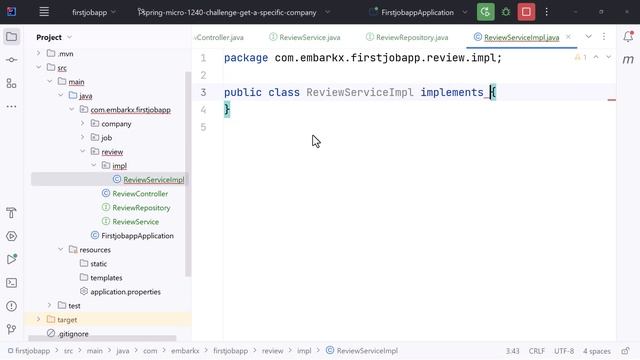
Task: Open the main hamburger menu
Action: pos(44,12)
